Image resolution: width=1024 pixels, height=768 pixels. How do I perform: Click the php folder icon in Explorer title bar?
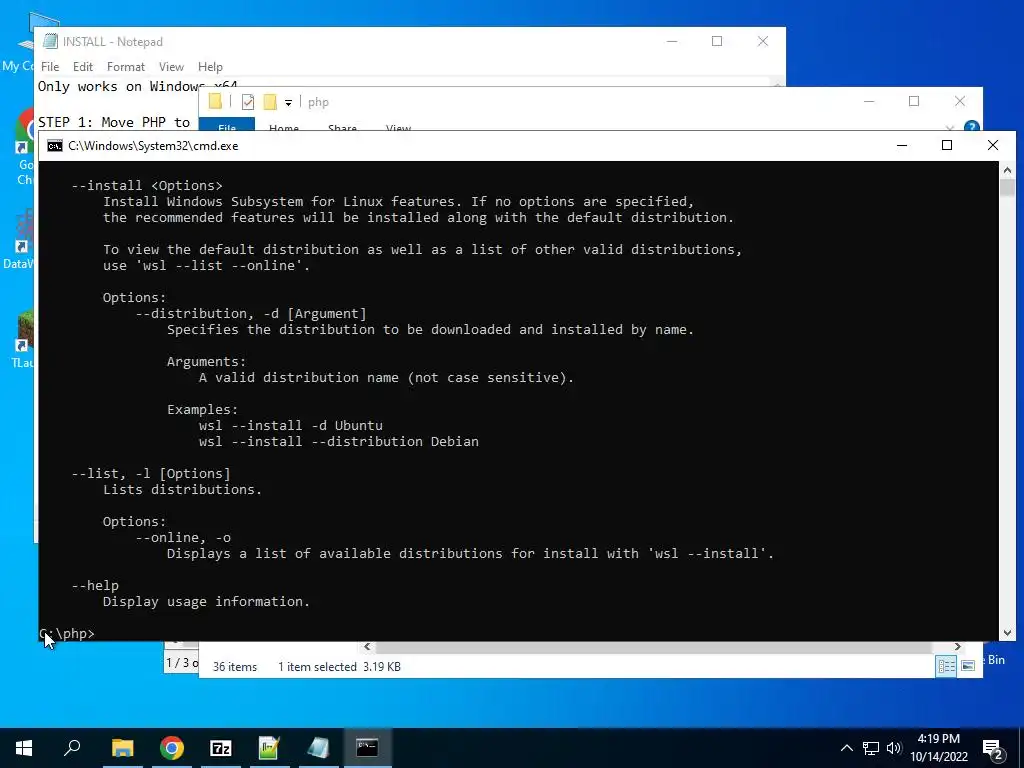pyautogui.click(x=215, y=101)
